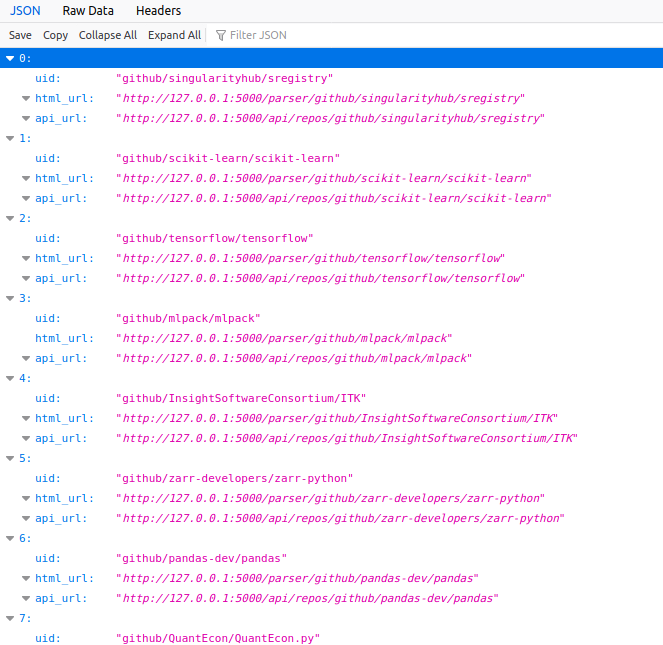Toggle html_url arrow for sregistry entry
This screenshot has width=663, height=645.
tap(26, 99)
